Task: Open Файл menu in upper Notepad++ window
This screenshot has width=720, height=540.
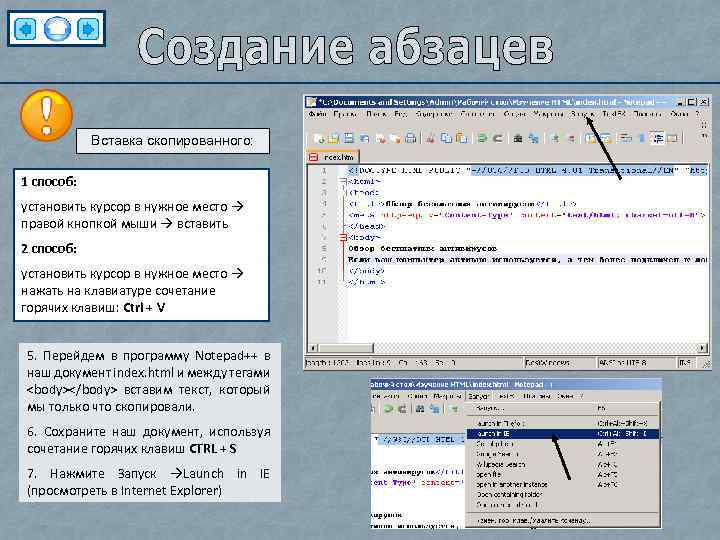Action: 317,113
